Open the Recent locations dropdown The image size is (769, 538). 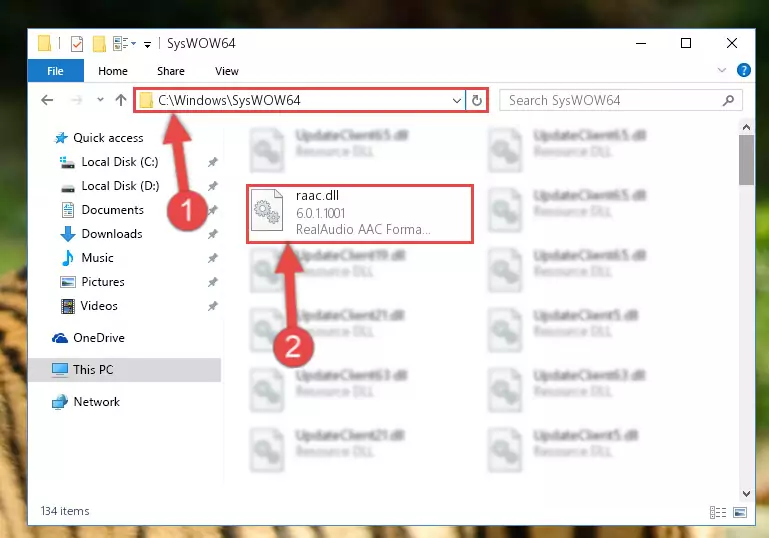(x=100, y=100)
